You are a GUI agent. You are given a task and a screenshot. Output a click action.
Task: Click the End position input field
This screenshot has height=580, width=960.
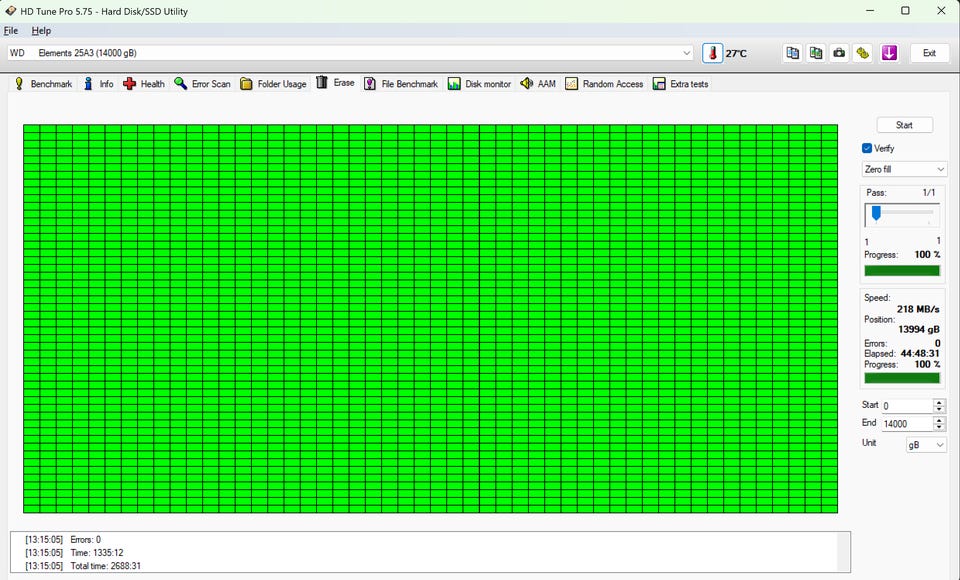coord(907,424)
